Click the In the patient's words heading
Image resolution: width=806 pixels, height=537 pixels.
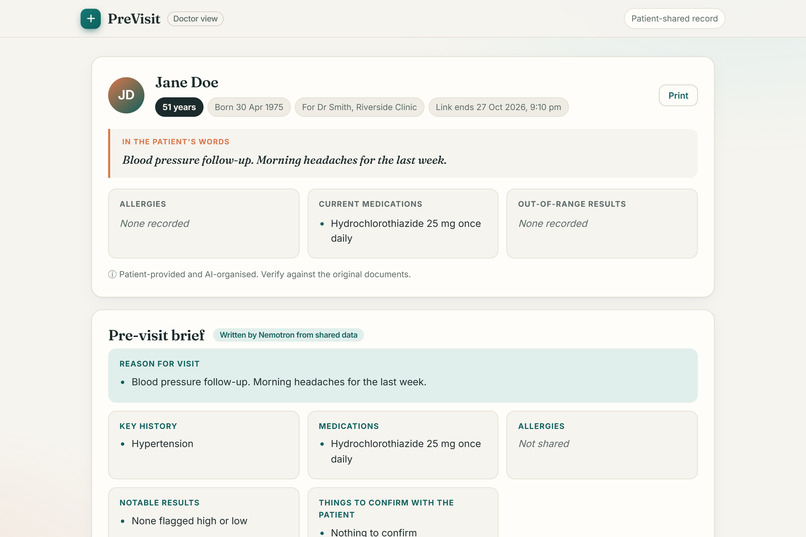point(176,142)
